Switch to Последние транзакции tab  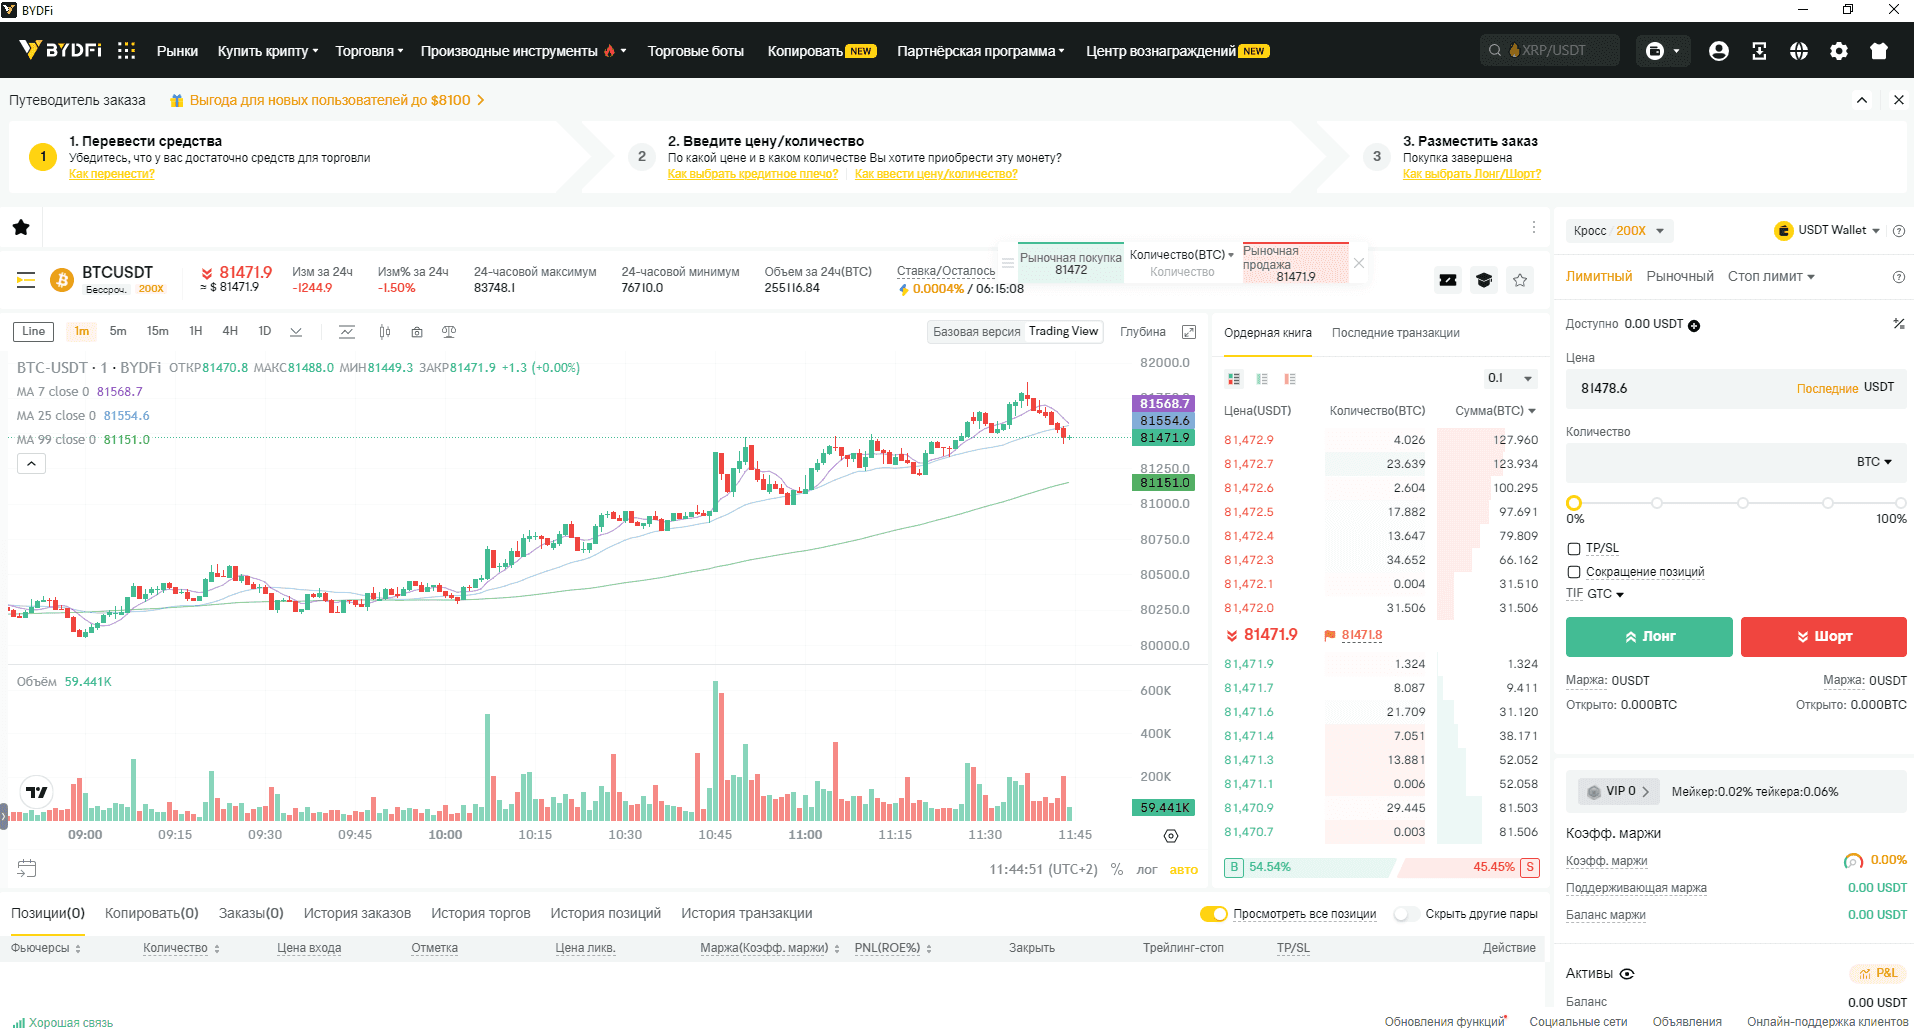1395,333
